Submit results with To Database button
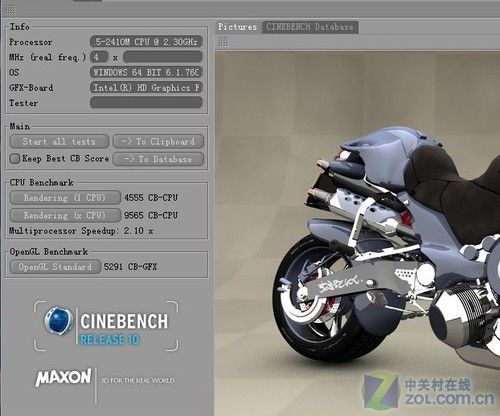Viewport: 500px width, 416px height. pos(158,159)
